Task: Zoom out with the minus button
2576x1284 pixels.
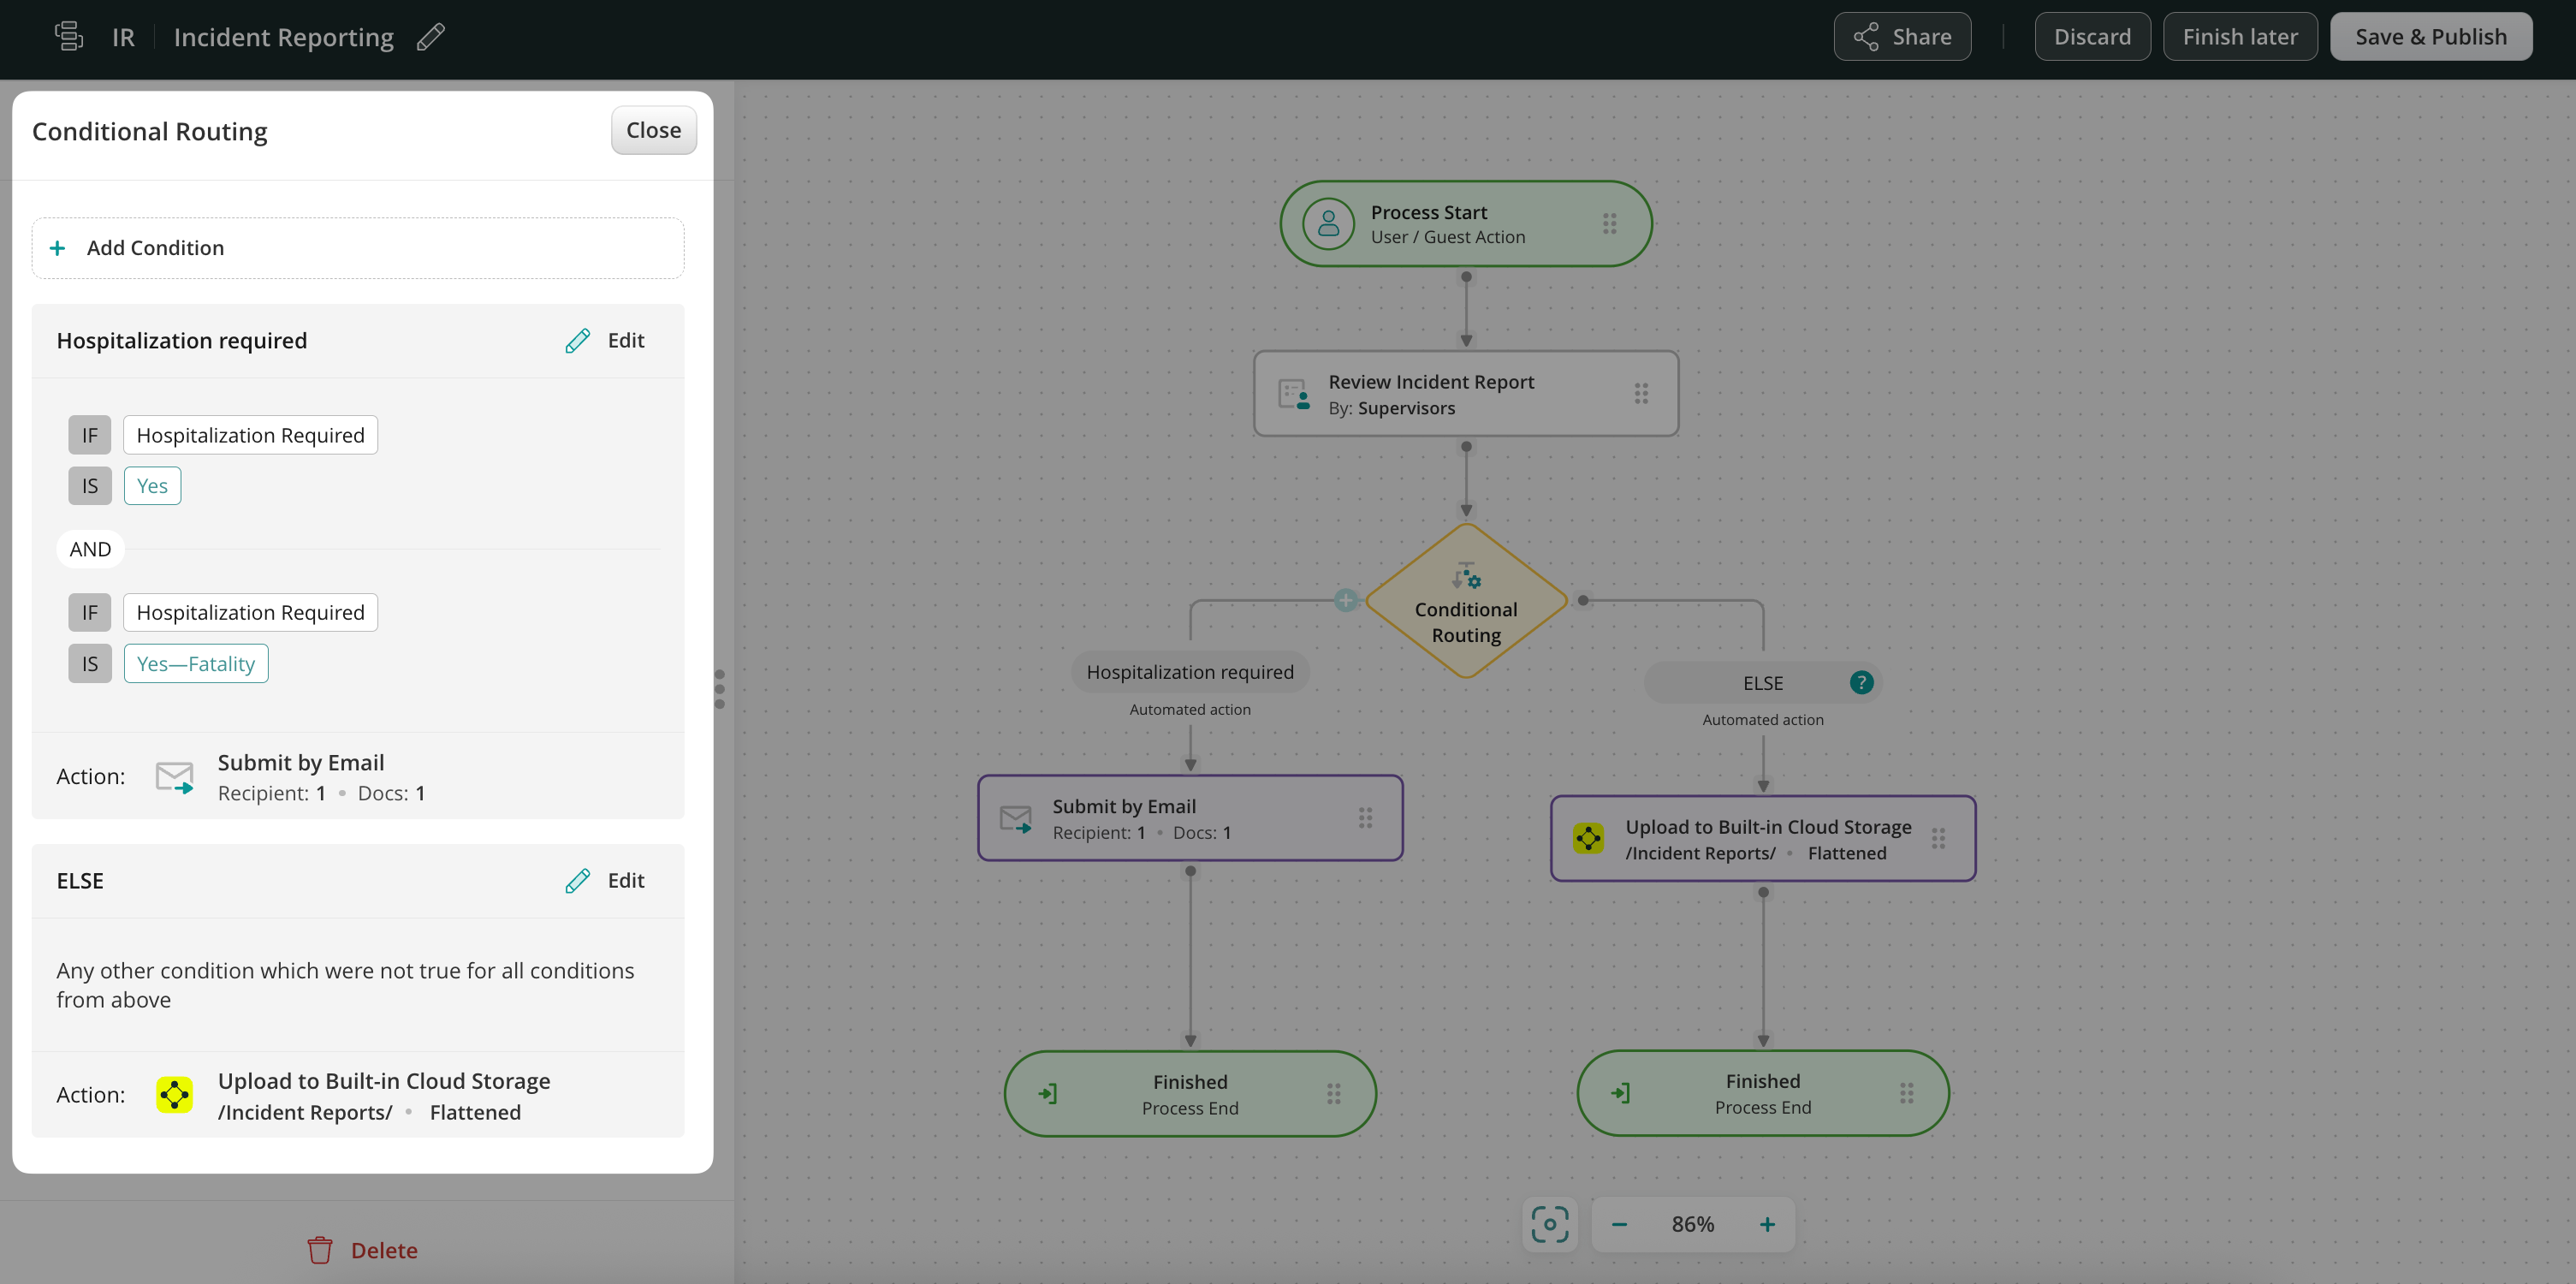Action: point(1619,1224)
